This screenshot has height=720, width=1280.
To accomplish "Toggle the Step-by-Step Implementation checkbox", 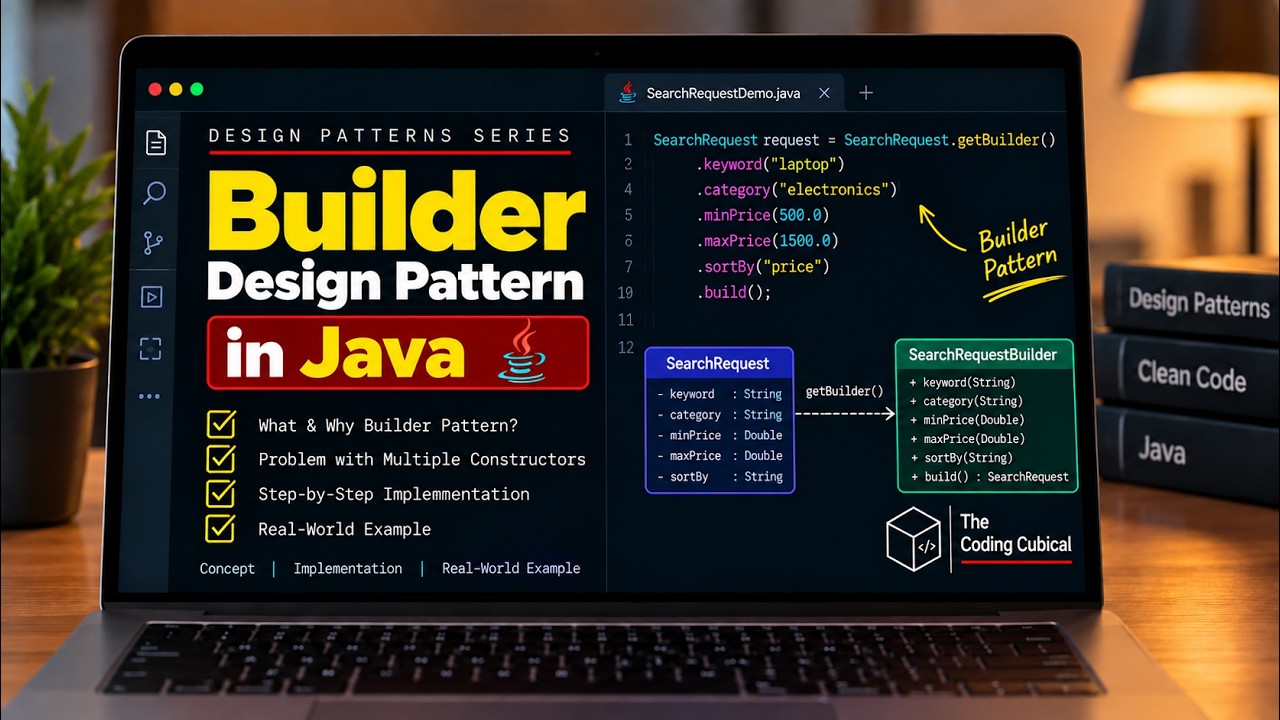I will pyautogui.click(x=220, y=493).
